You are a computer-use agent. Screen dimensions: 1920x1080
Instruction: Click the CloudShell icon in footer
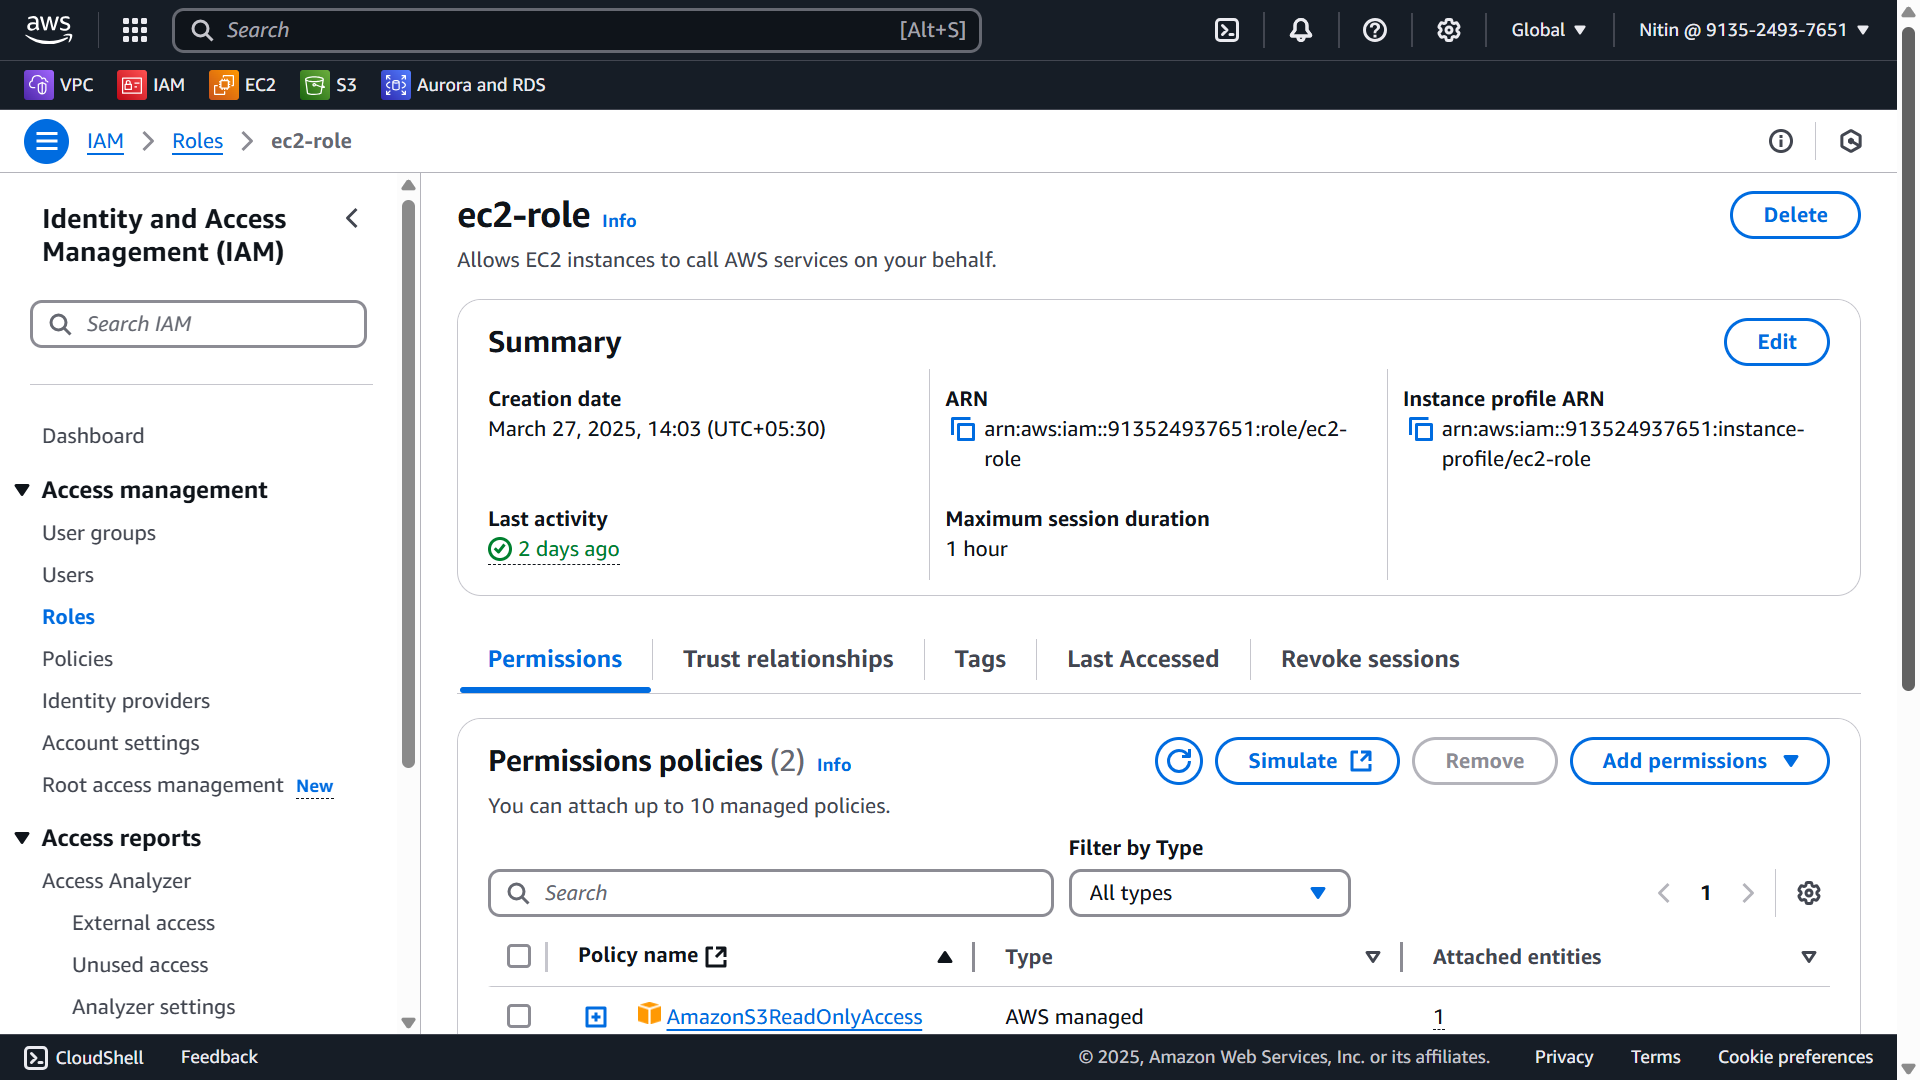pos(36,1058)
